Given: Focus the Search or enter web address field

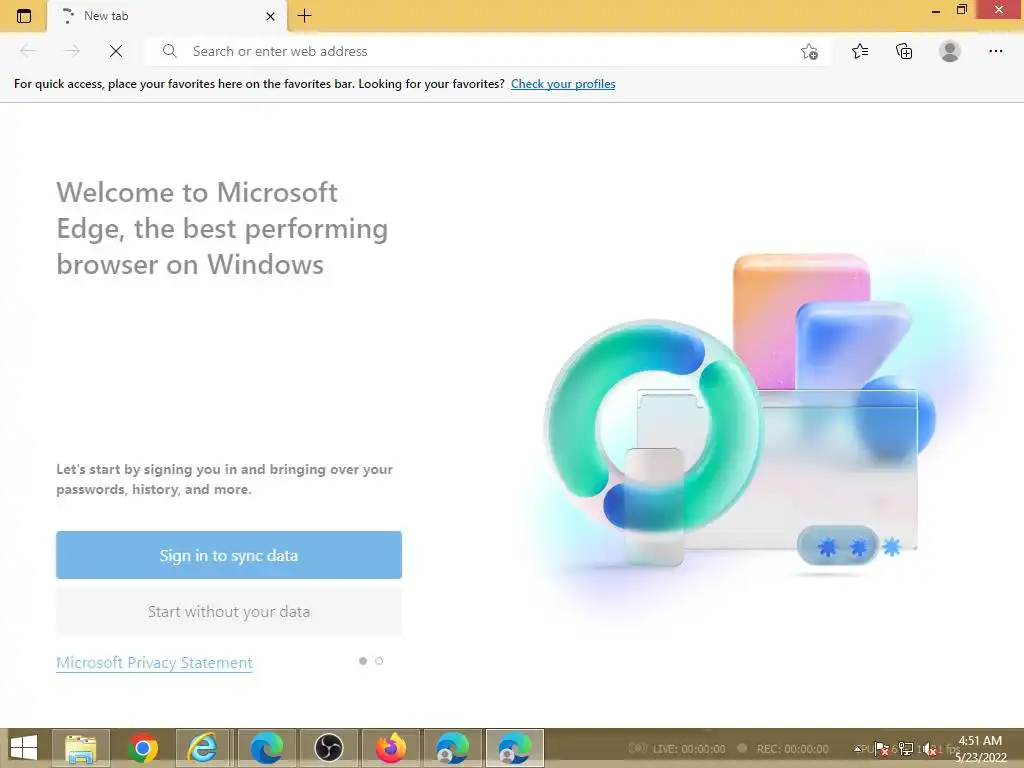Looking at the screenshot, I should [487, 51].
